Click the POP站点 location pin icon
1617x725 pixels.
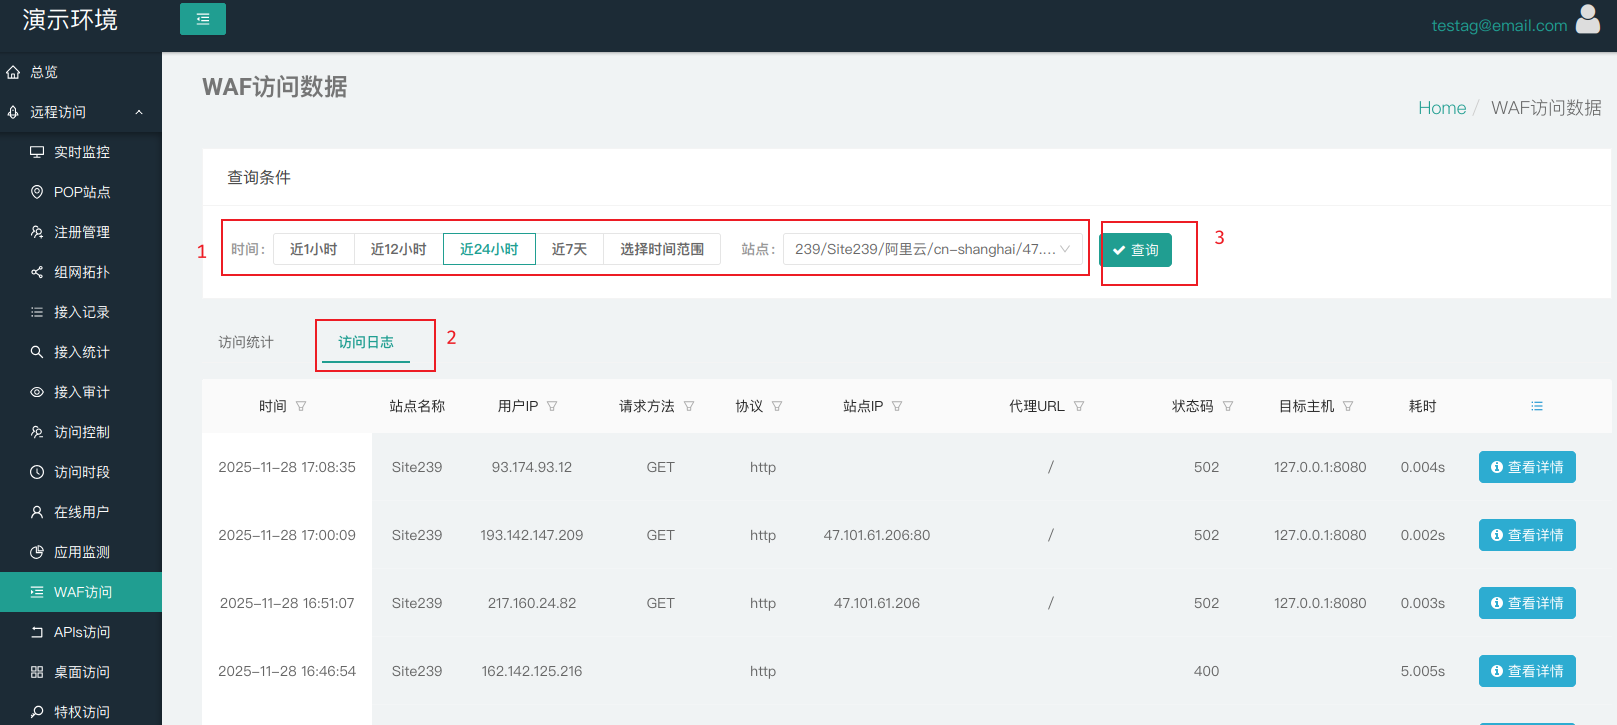[x=37, y=192]
